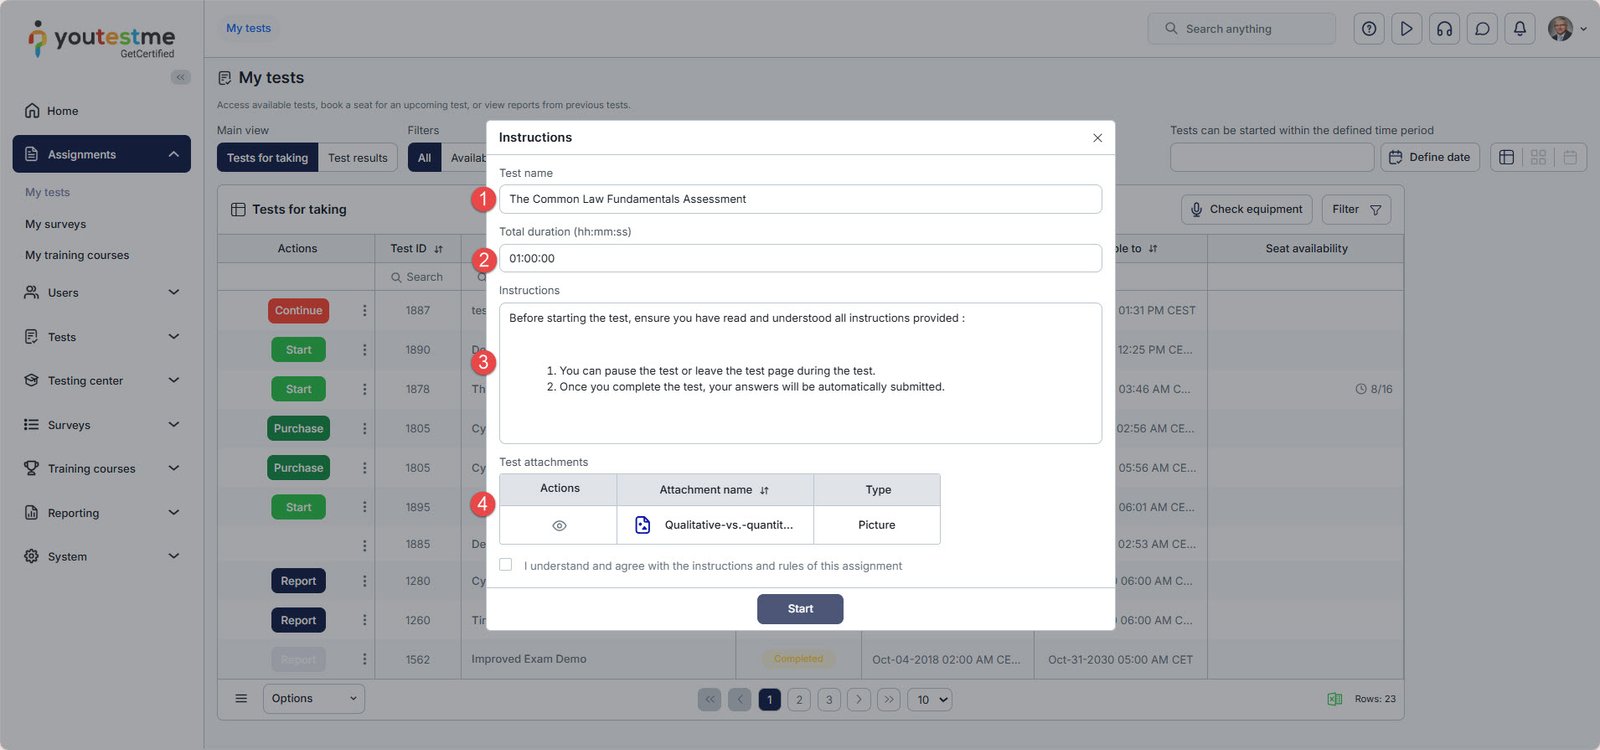
Task: Open My surveys in sidebar
Action: (56, 224)
